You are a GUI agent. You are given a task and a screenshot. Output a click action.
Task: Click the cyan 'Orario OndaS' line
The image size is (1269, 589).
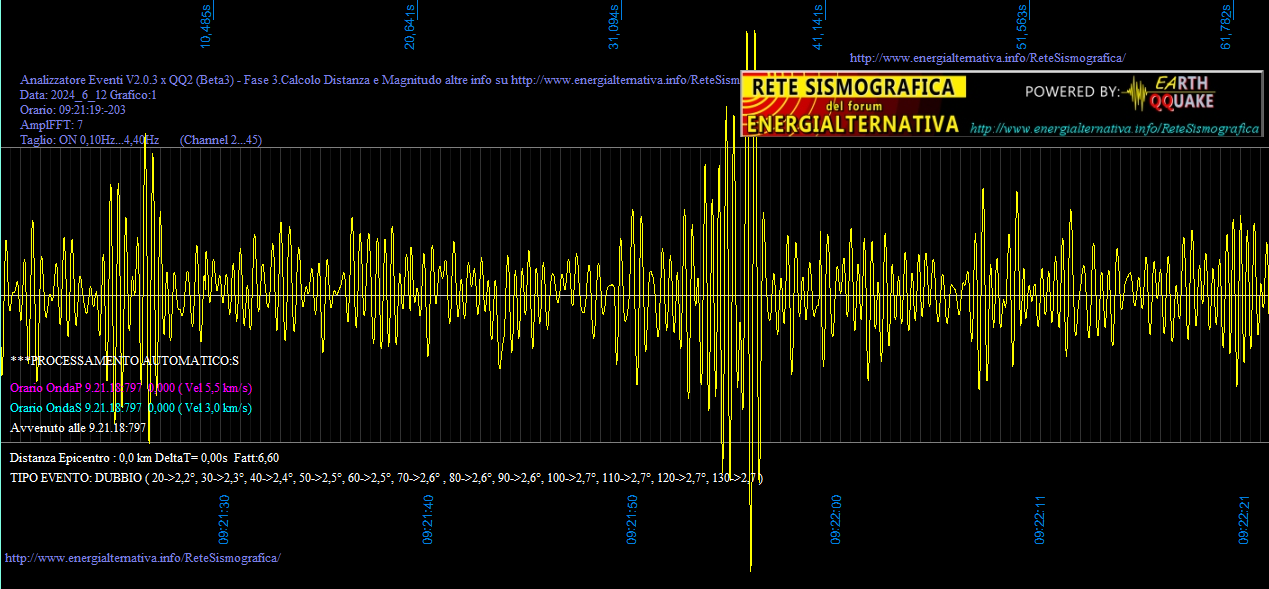[x=131, y=408]
